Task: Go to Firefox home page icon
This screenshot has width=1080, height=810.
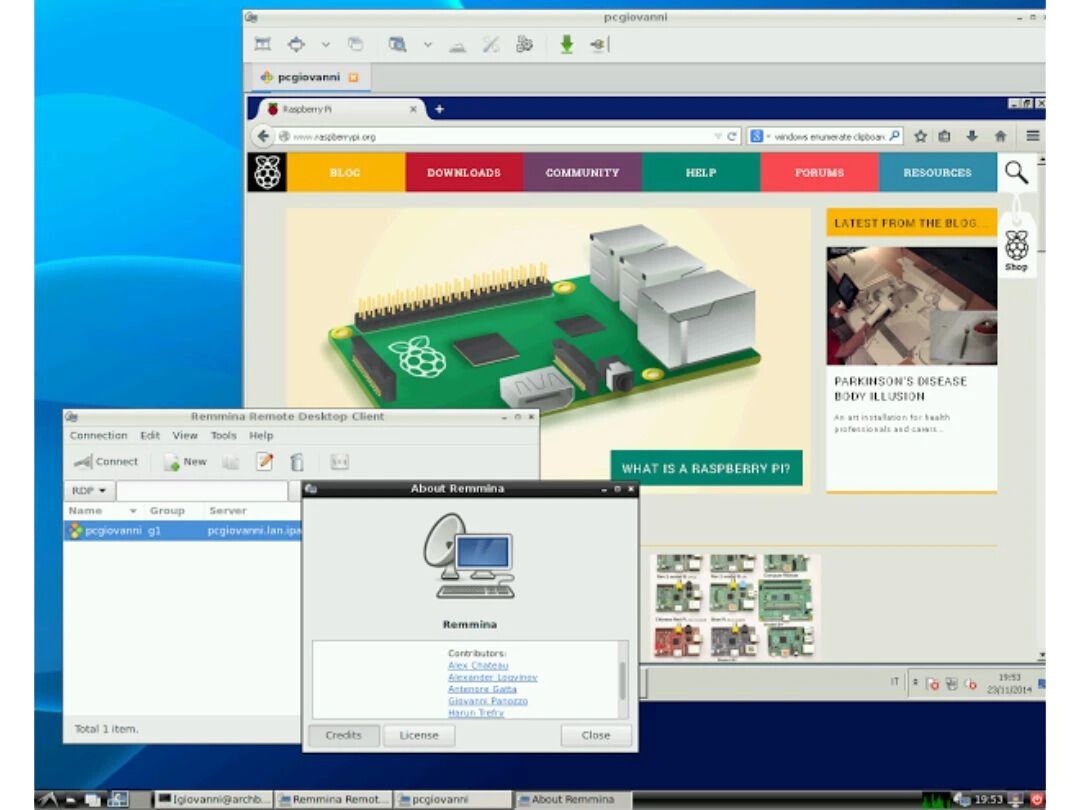Action: tap(1001, 136)
